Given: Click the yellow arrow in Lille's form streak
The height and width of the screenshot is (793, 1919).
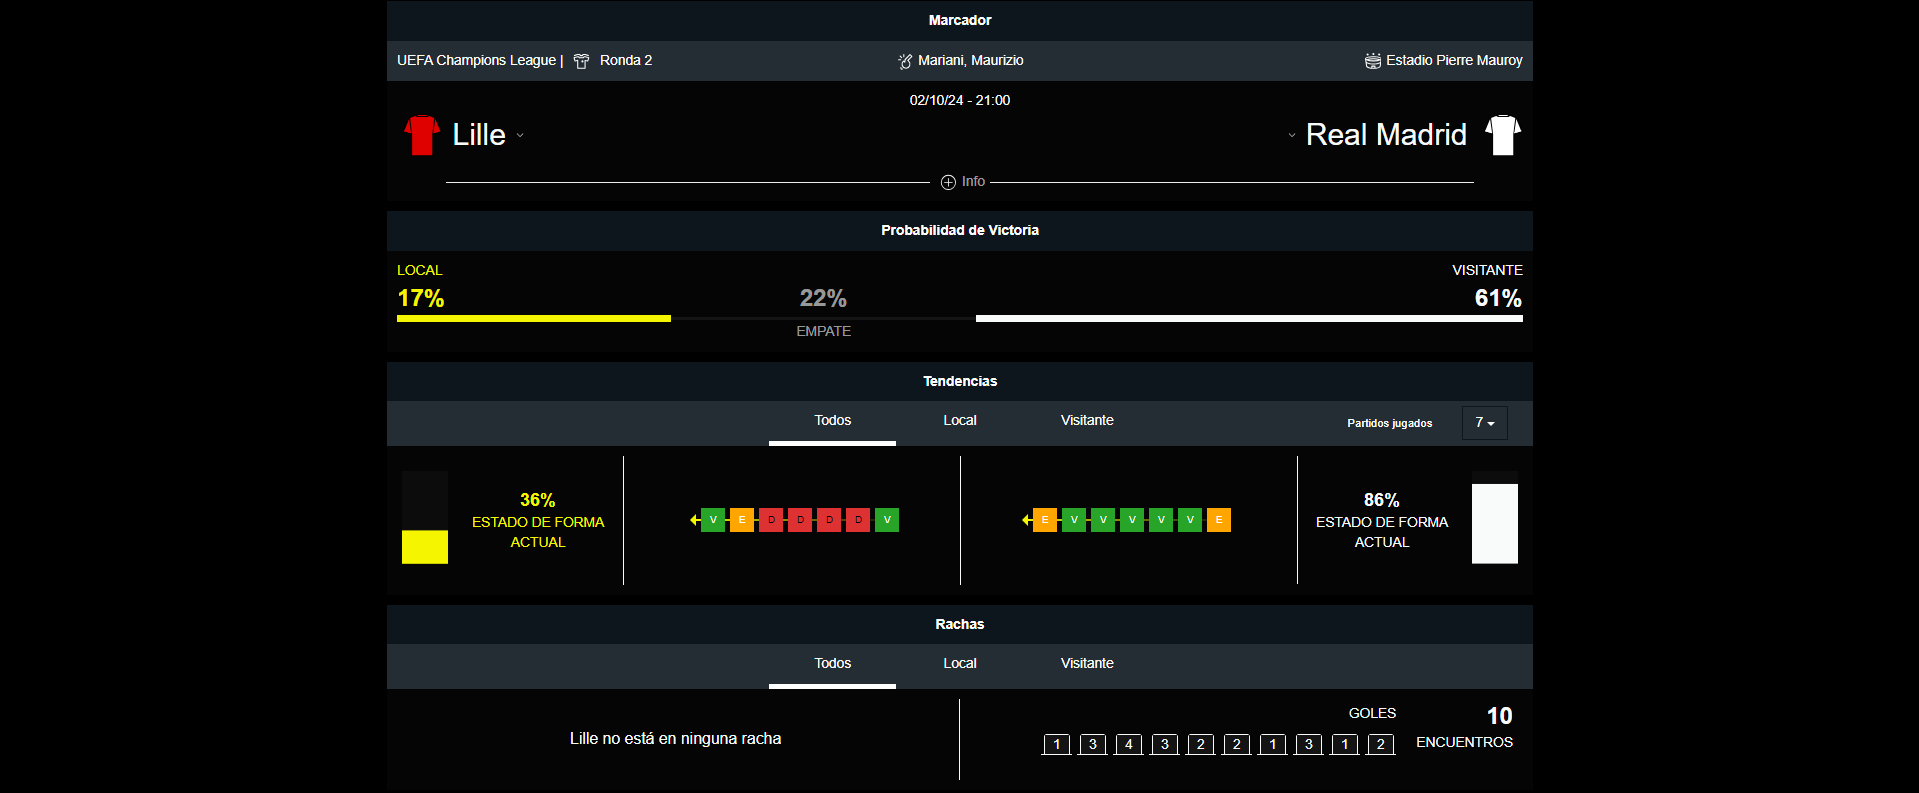Looking at the screenshot, I should 694,520.
